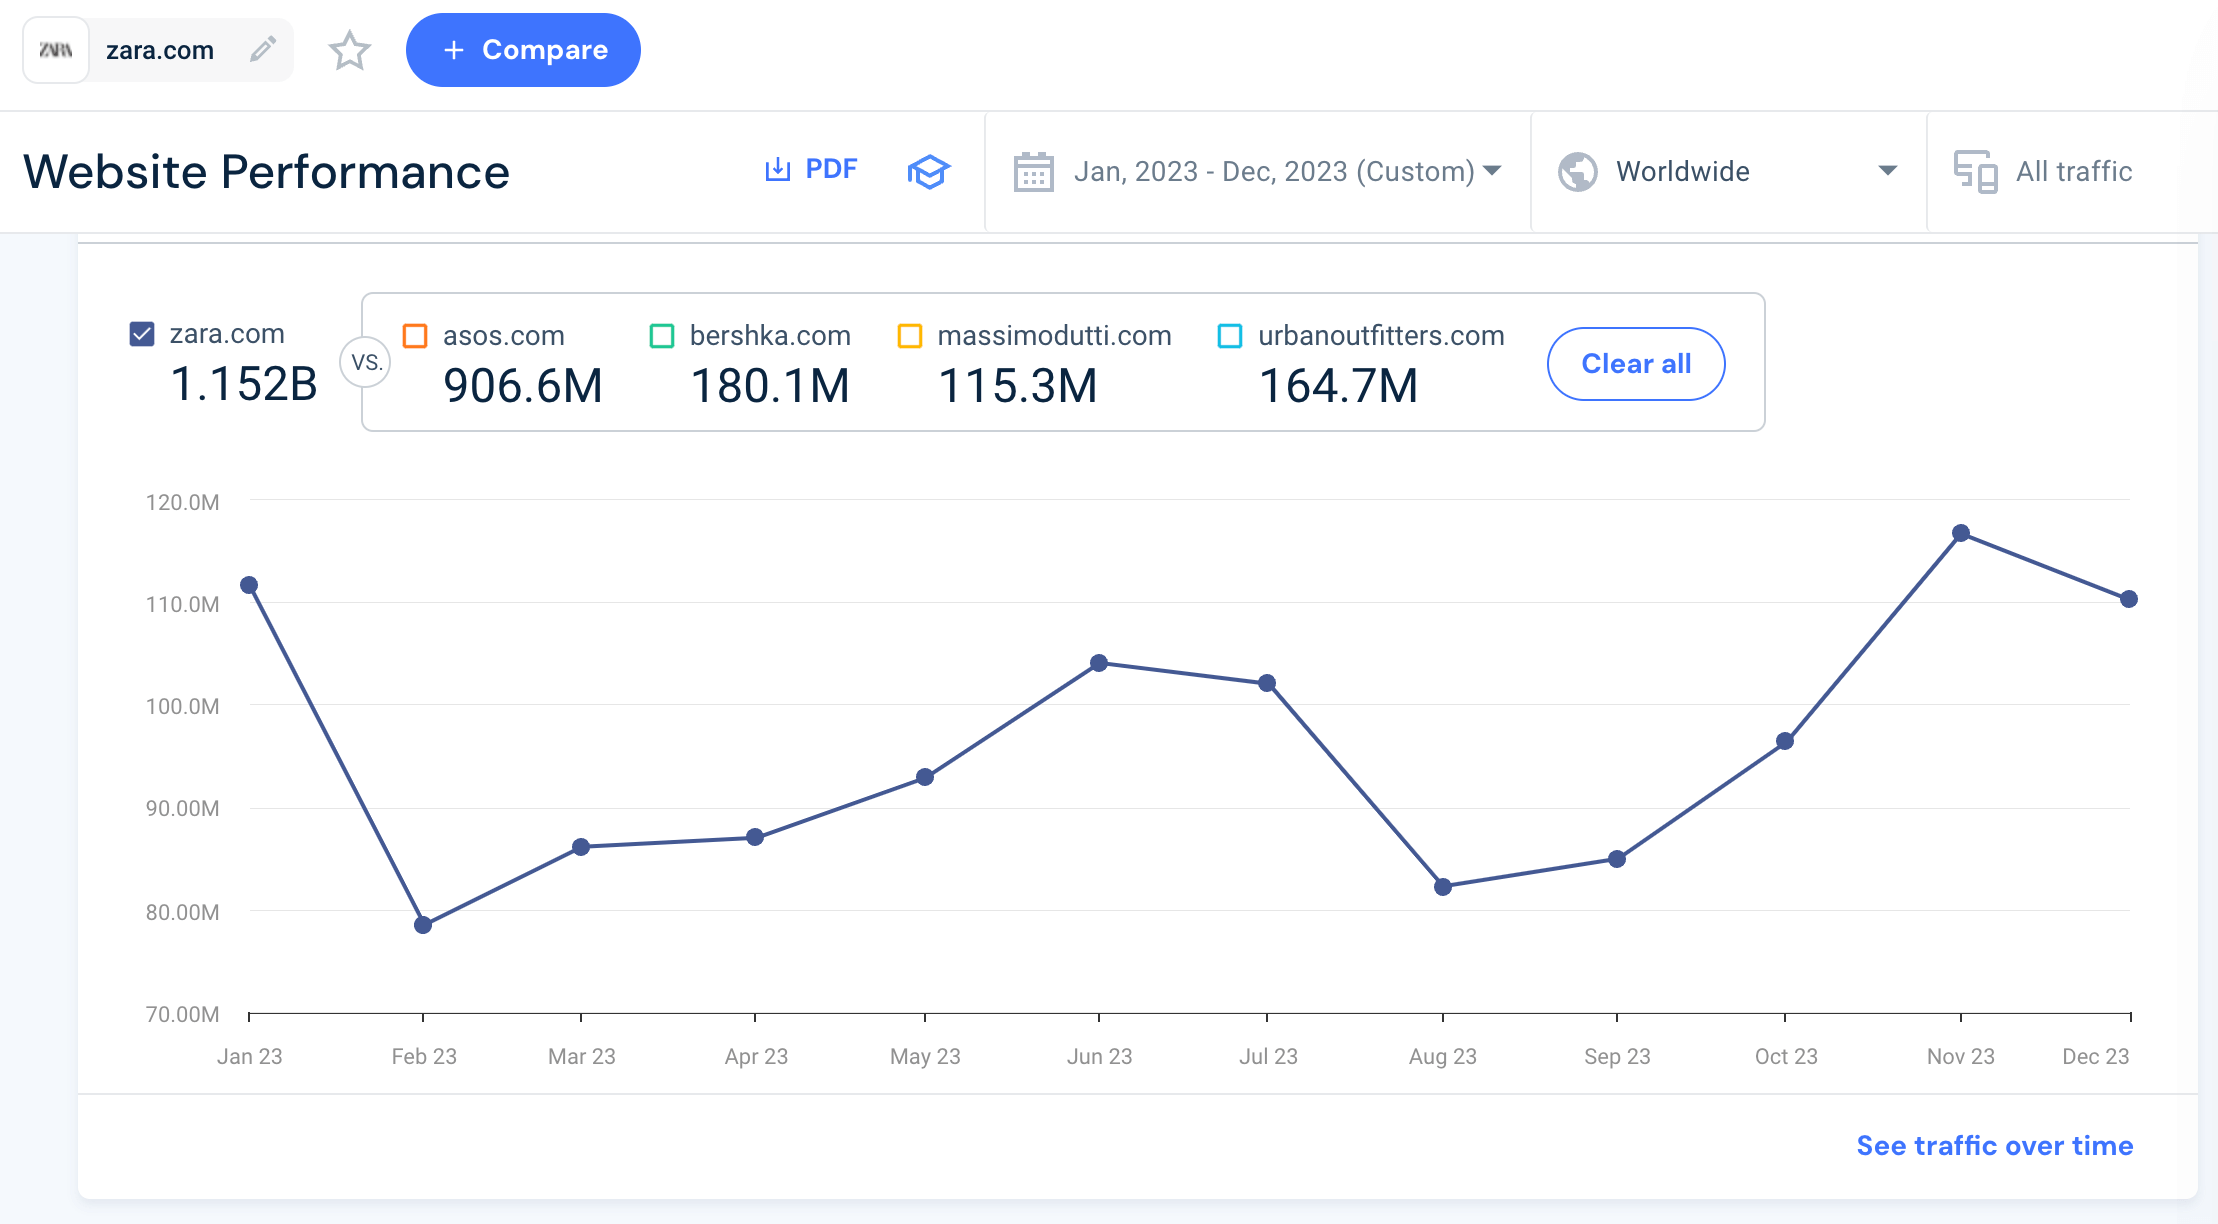Check the bershka.com checkbox

(662, 336)
